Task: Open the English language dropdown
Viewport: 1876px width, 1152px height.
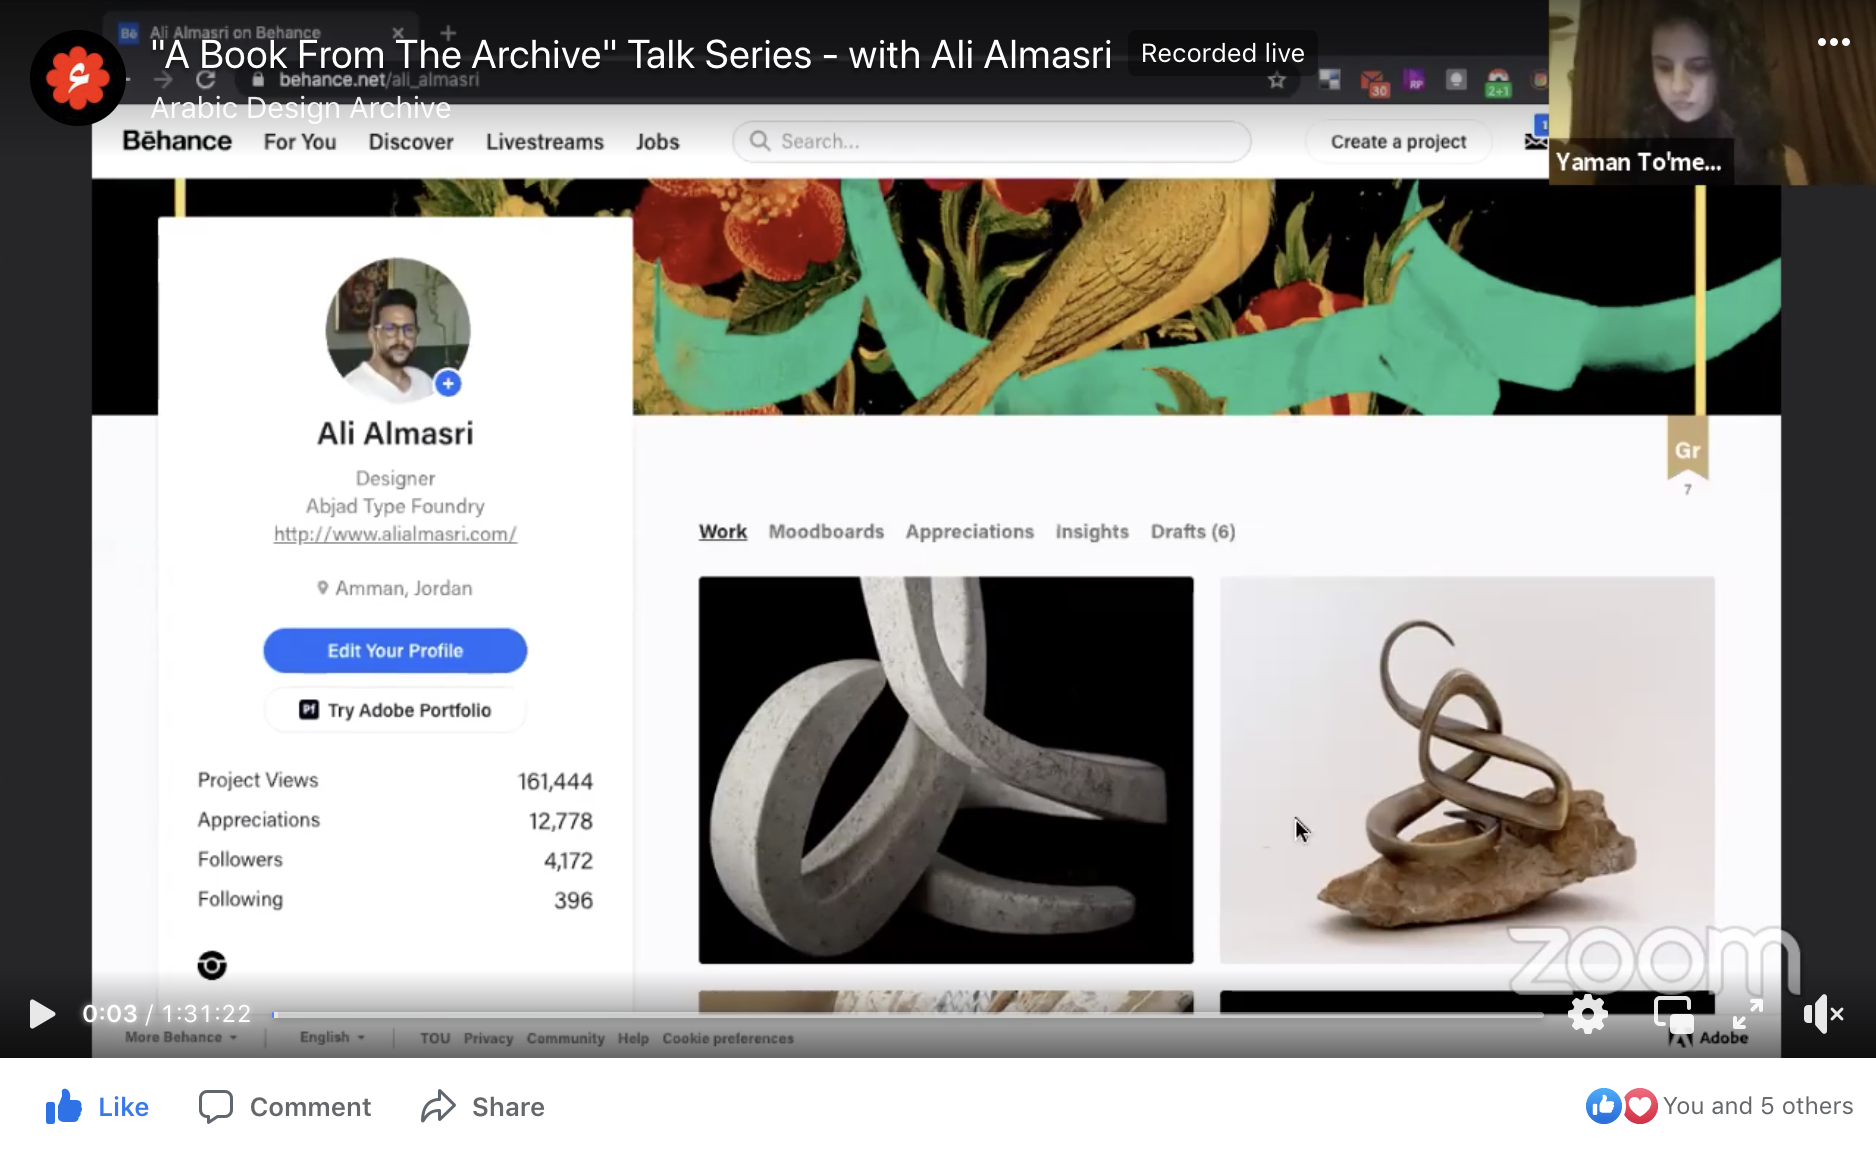Action: coord(332,1038)
